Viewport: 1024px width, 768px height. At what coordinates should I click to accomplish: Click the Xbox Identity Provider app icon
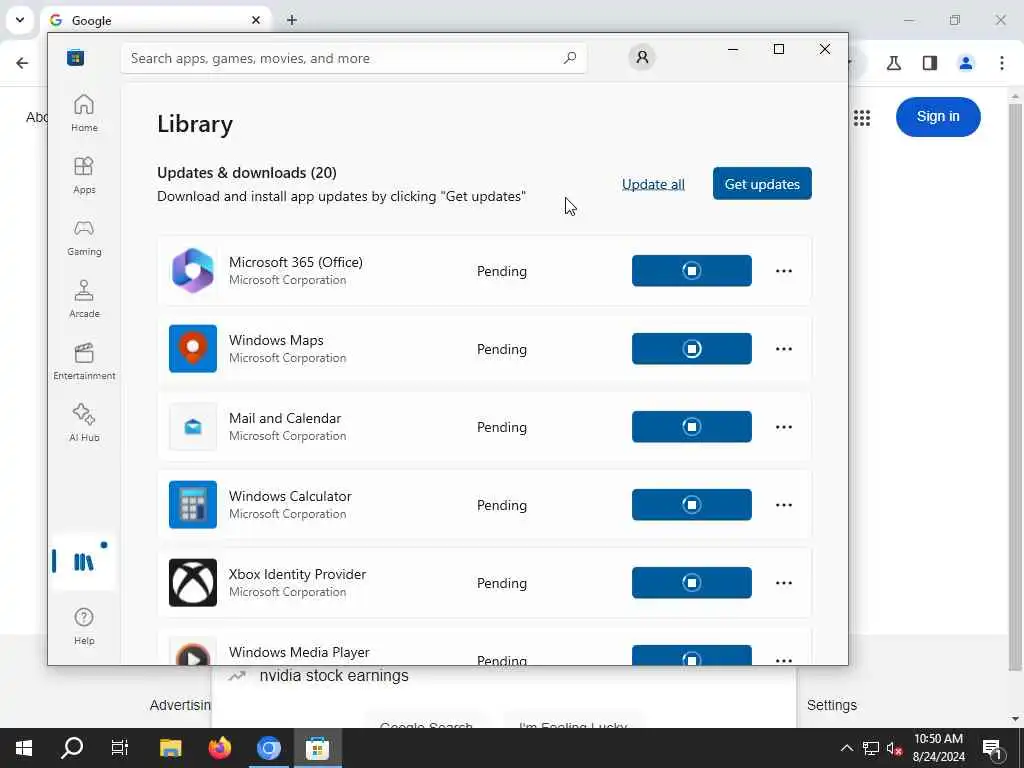coord(193,583)
